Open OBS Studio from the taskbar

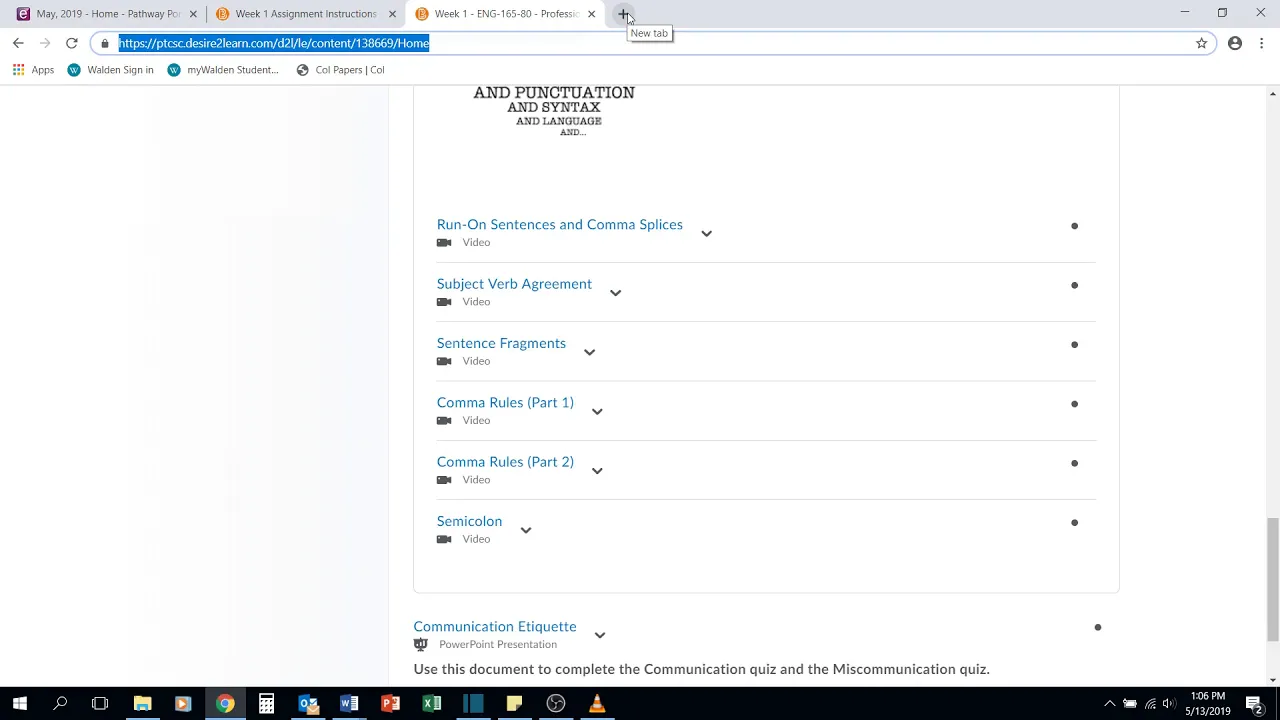tap(556, 704)
